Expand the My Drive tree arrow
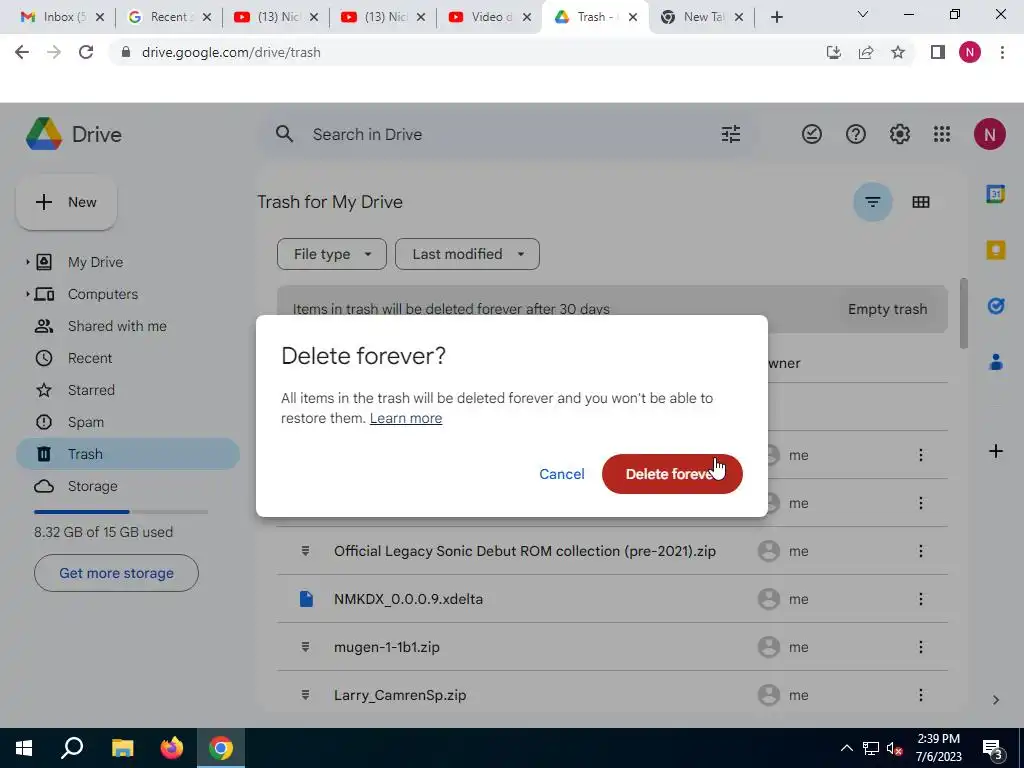 (27, 262)
